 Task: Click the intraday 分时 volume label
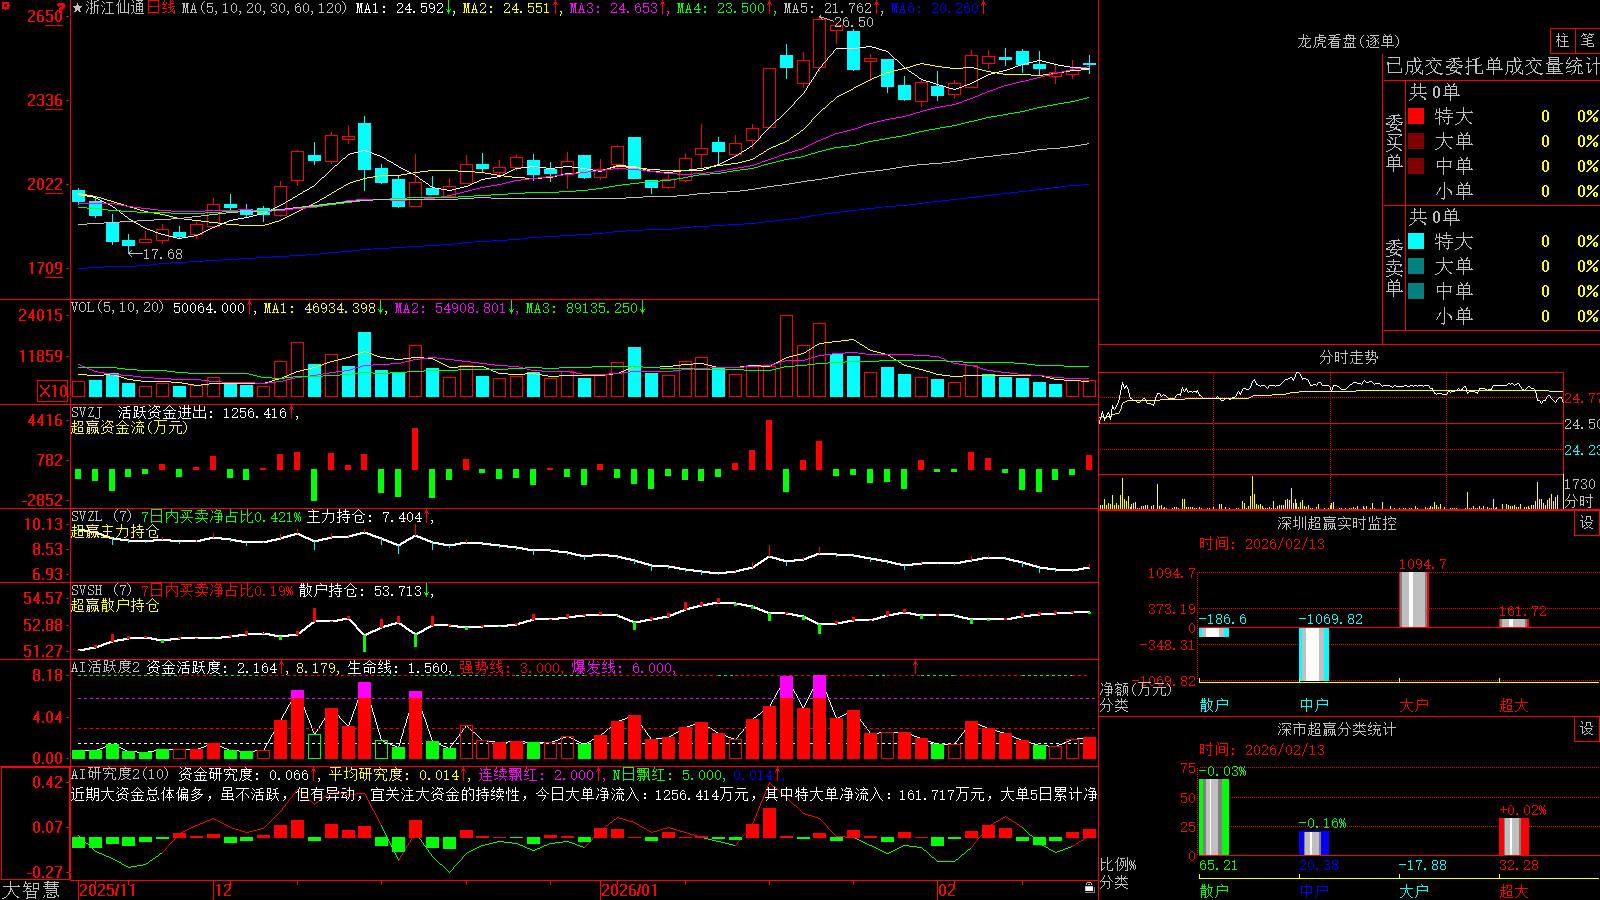[1578, 501]
